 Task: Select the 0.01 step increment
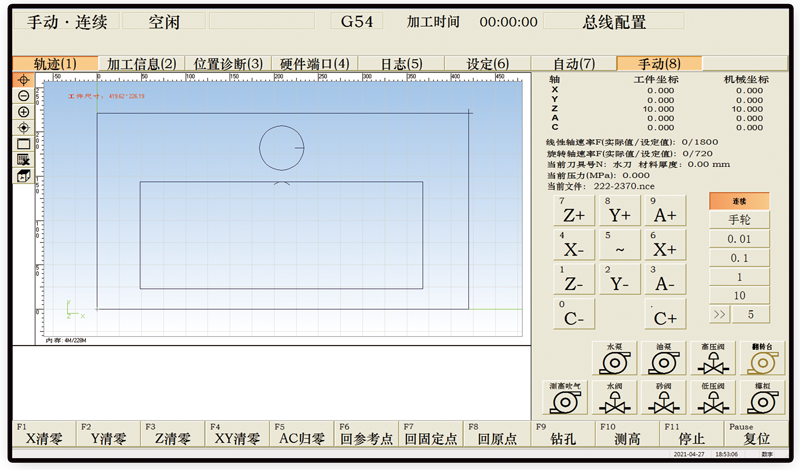[x=740, y=239]
